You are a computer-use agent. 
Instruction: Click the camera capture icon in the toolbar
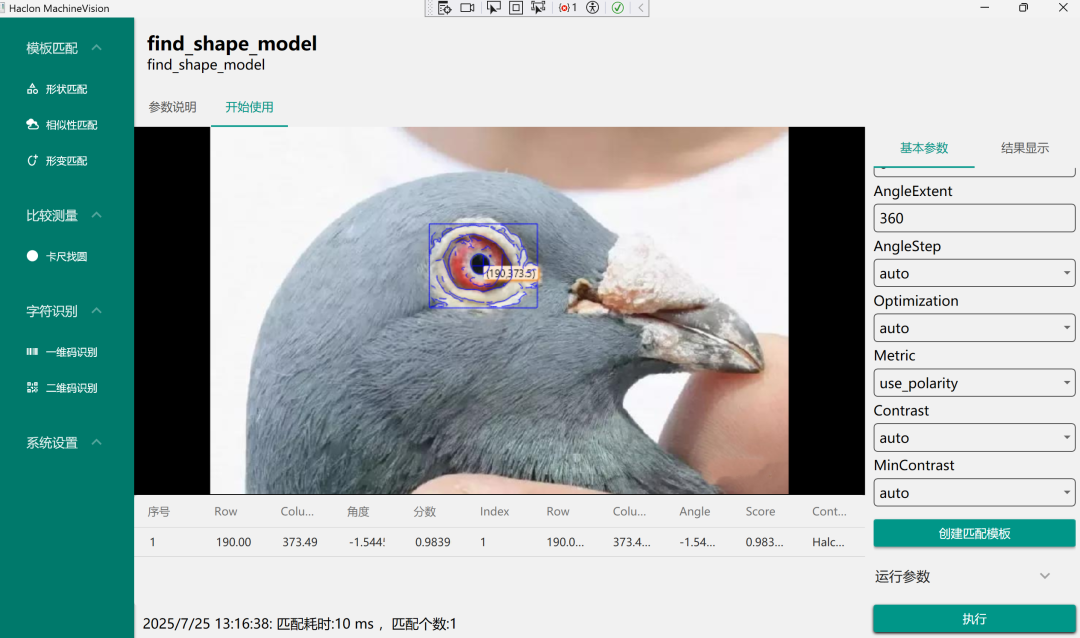point(467,8)
